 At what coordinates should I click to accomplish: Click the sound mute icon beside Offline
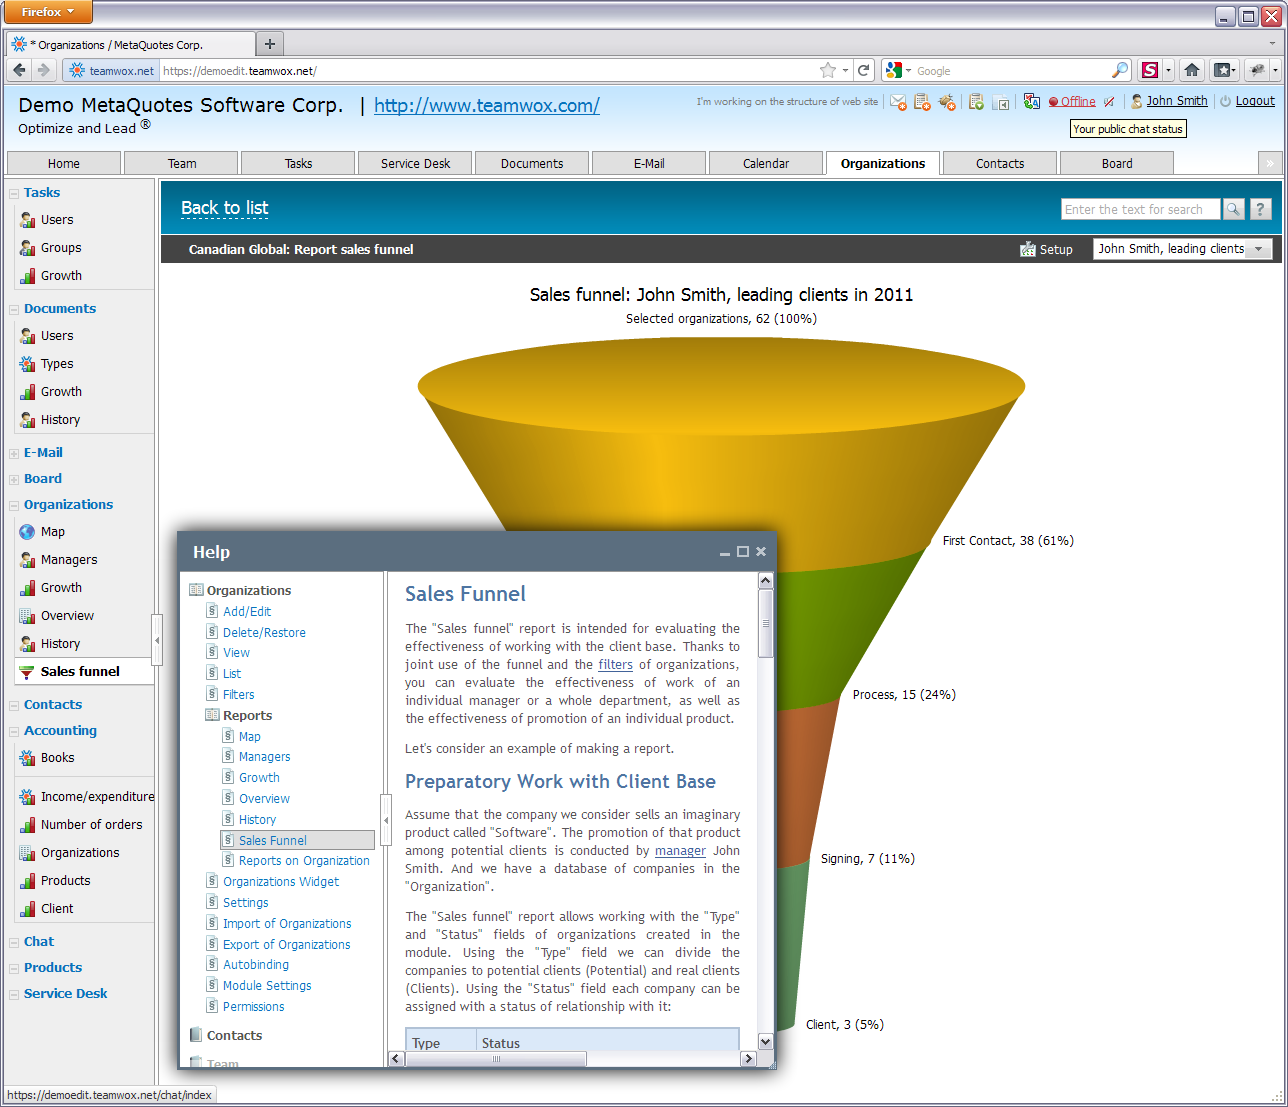(x=1109, y=102)
